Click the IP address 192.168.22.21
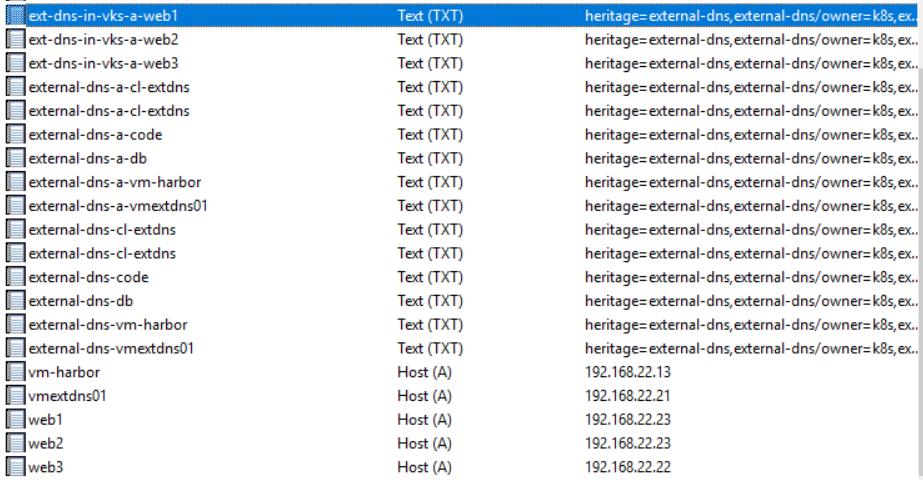Viewport: 923px width, 480px height. click(627, 396)
